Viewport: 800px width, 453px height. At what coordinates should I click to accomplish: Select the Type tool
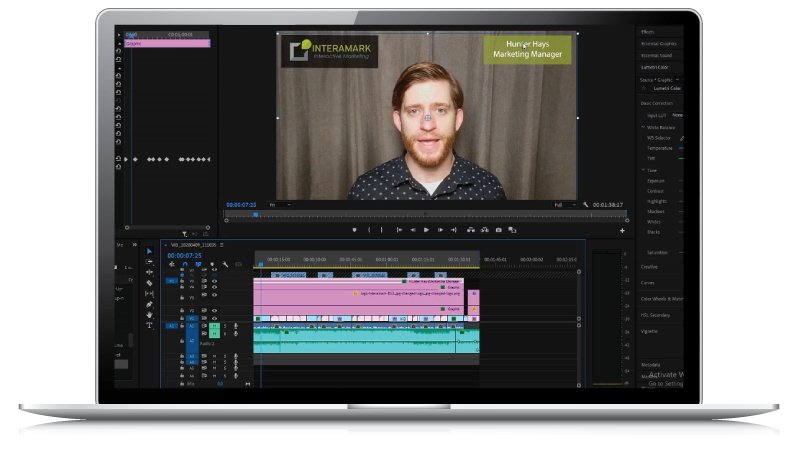[149, 325]
